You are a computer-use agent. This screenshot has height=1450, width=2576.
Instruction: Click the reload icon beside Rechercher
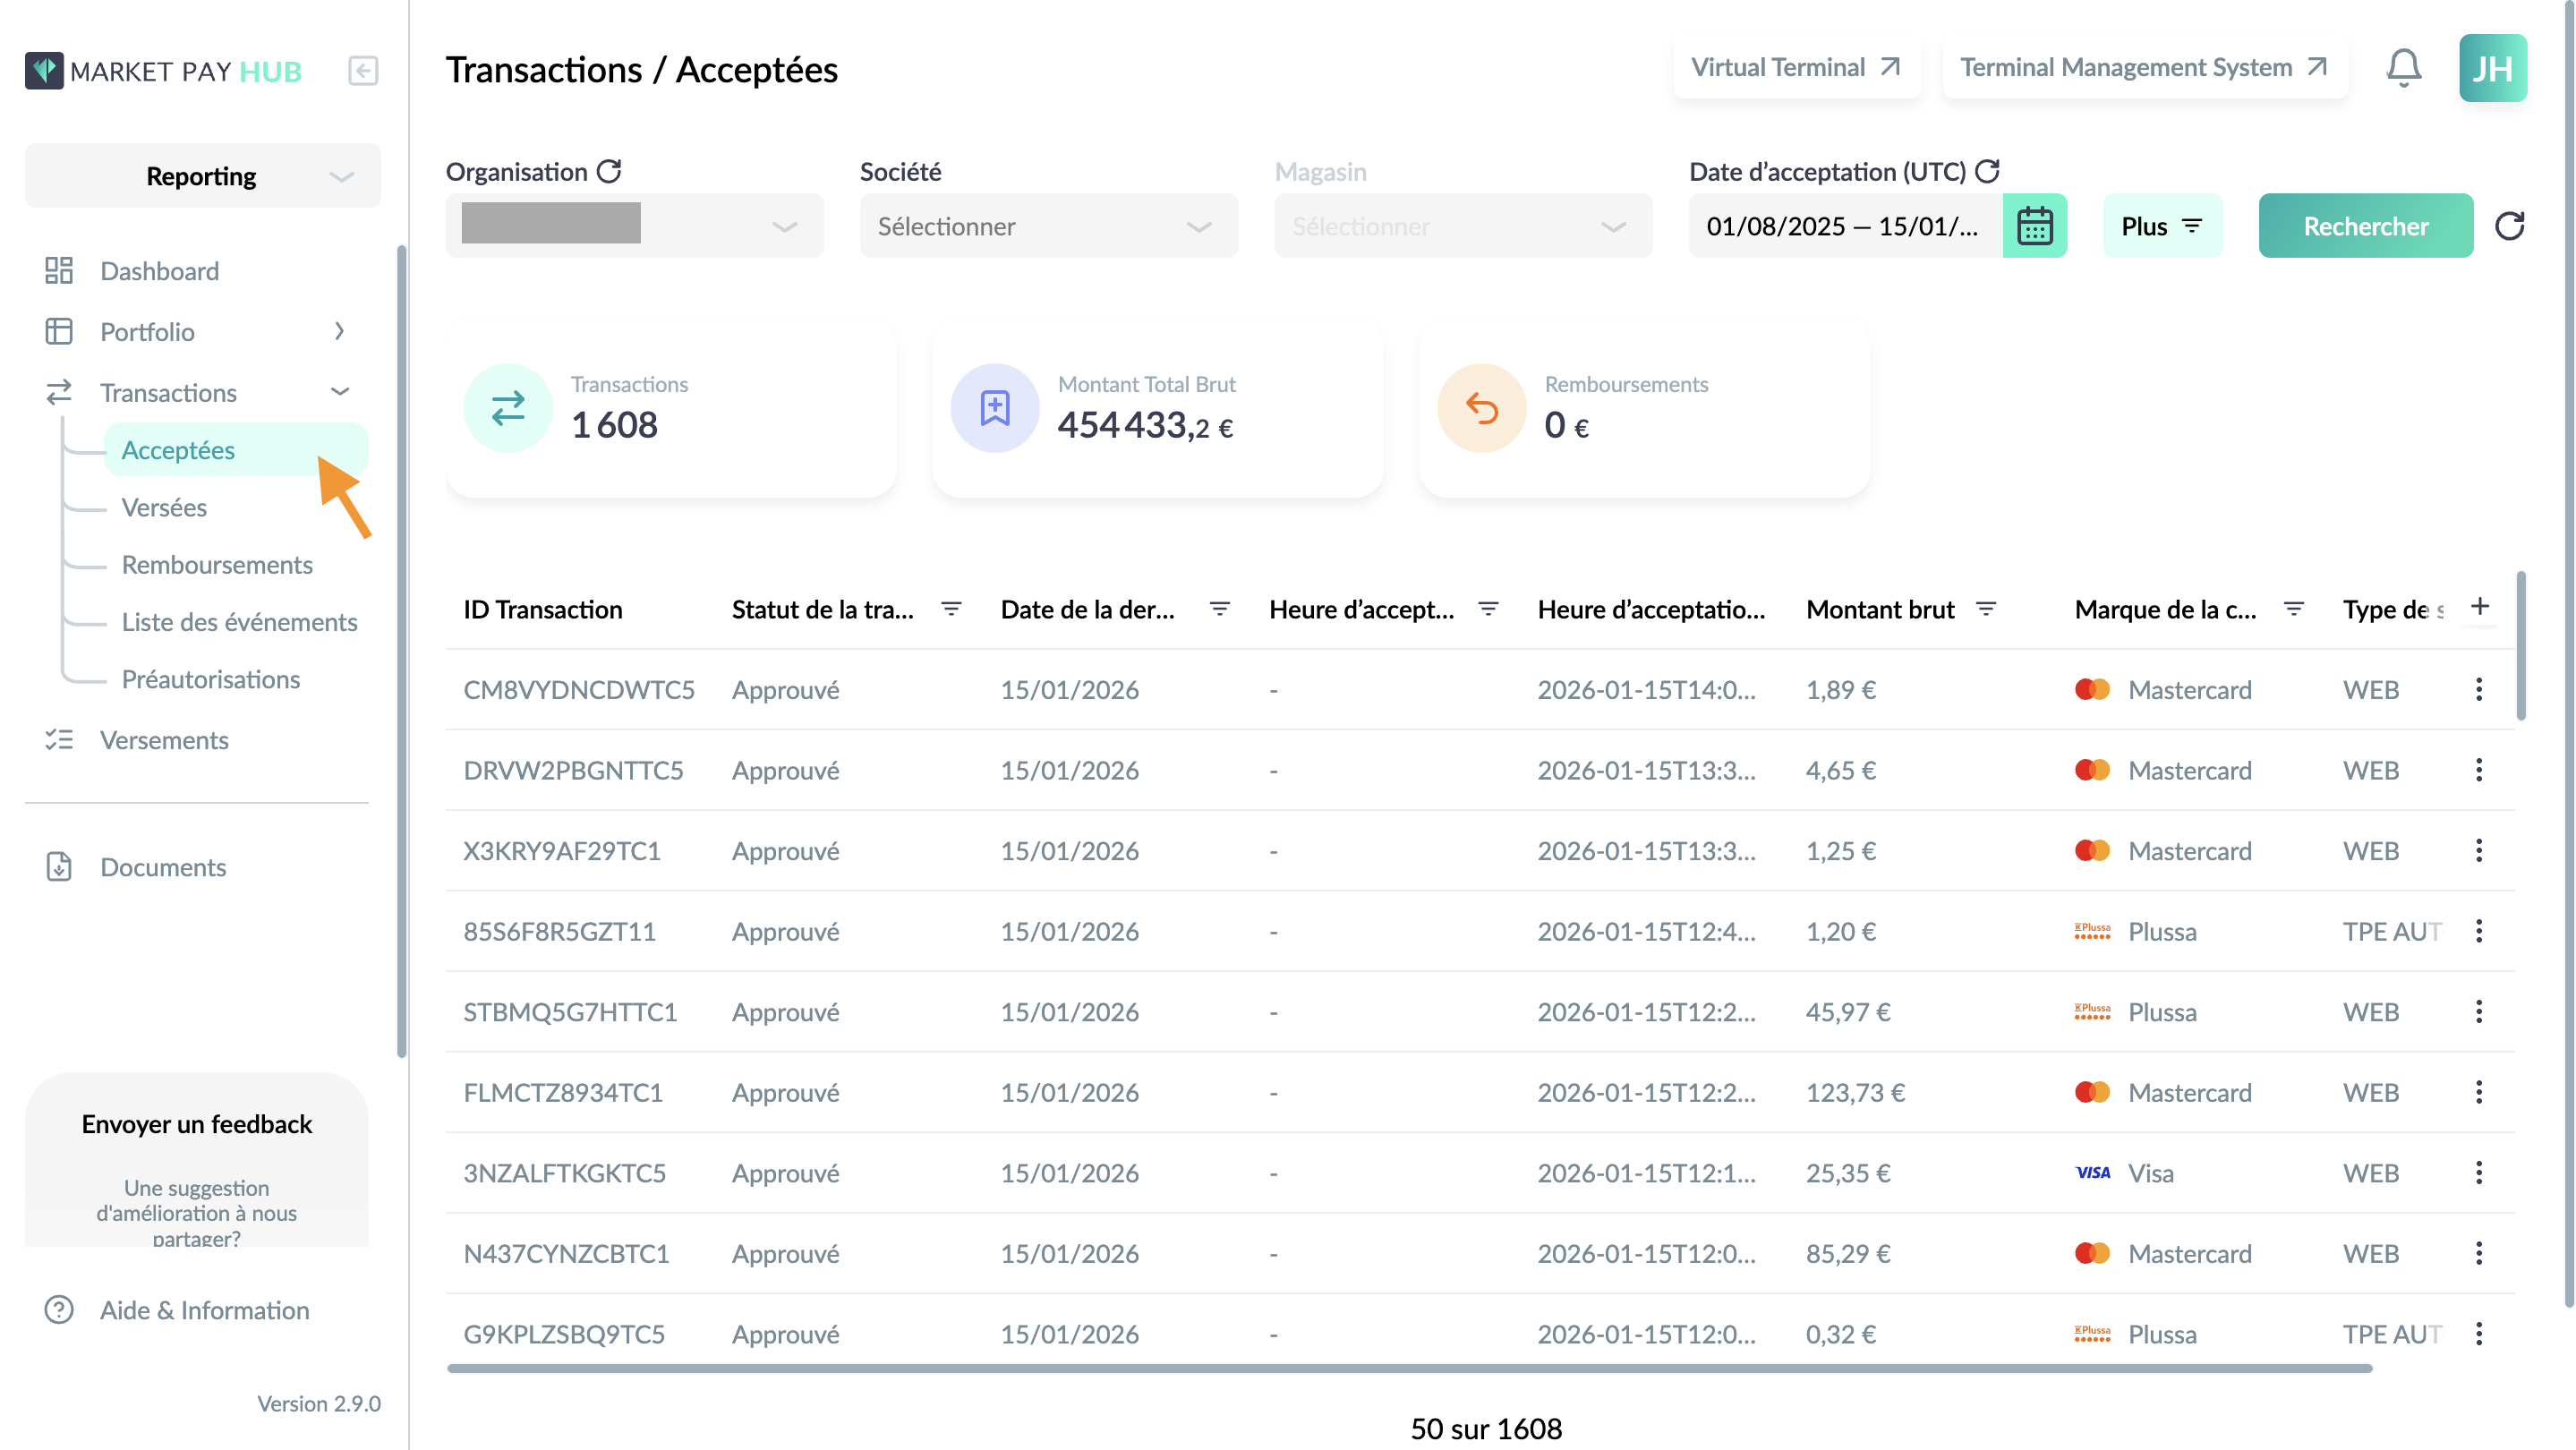[x=2509, y=226]
